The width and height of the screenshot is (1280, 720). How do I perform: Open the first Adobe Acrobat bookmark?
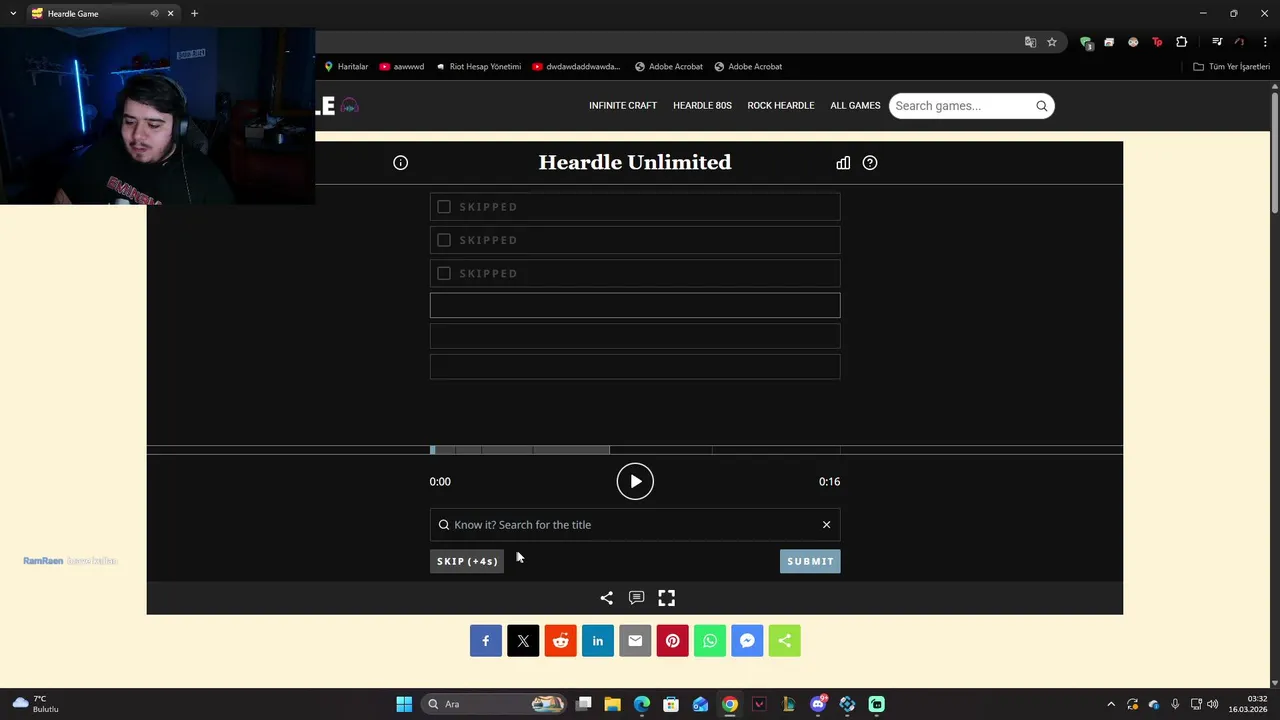pyautogui.click(x=669, y=67)
